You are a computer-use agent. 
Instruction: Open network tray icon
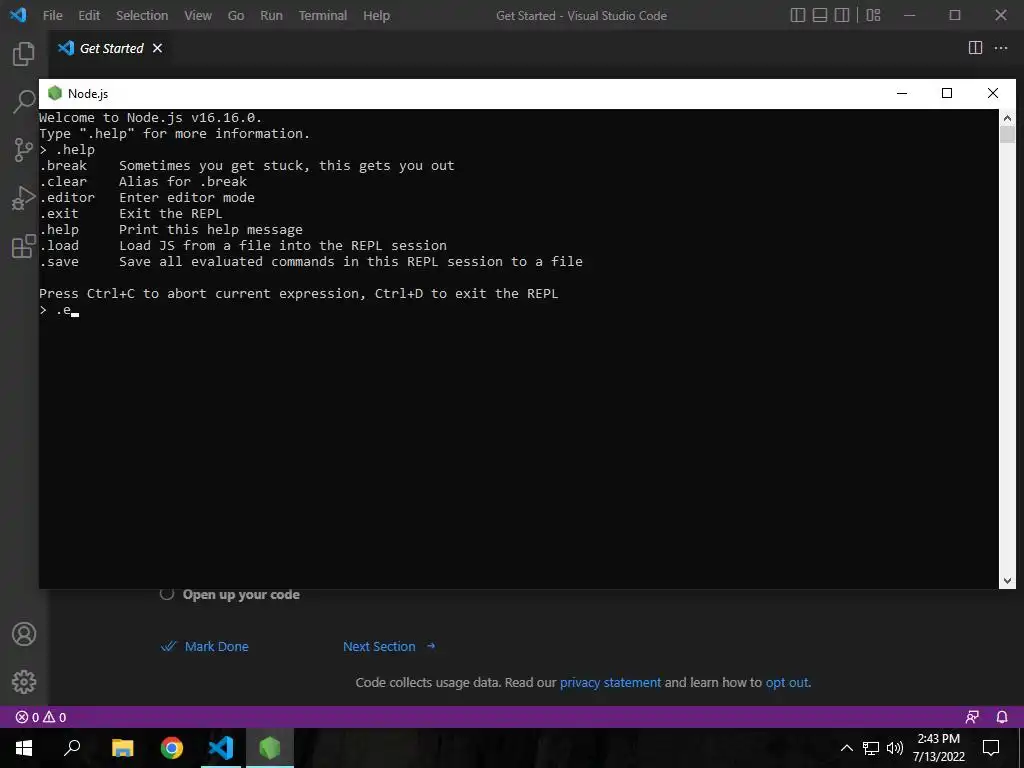coord(871,748)
